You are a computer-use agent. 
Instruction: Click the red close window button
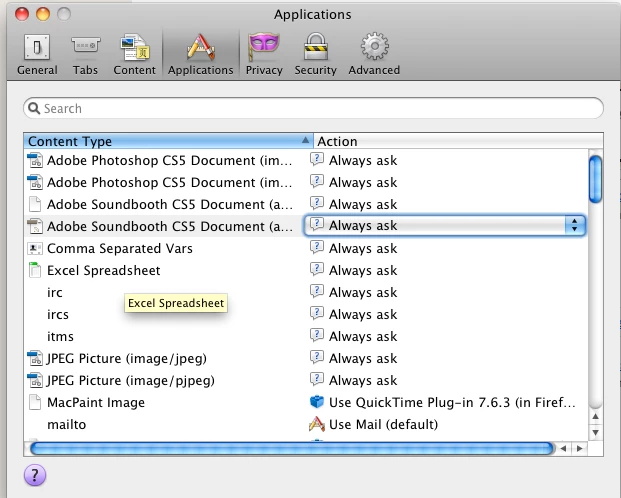click(x=22, y=14)
